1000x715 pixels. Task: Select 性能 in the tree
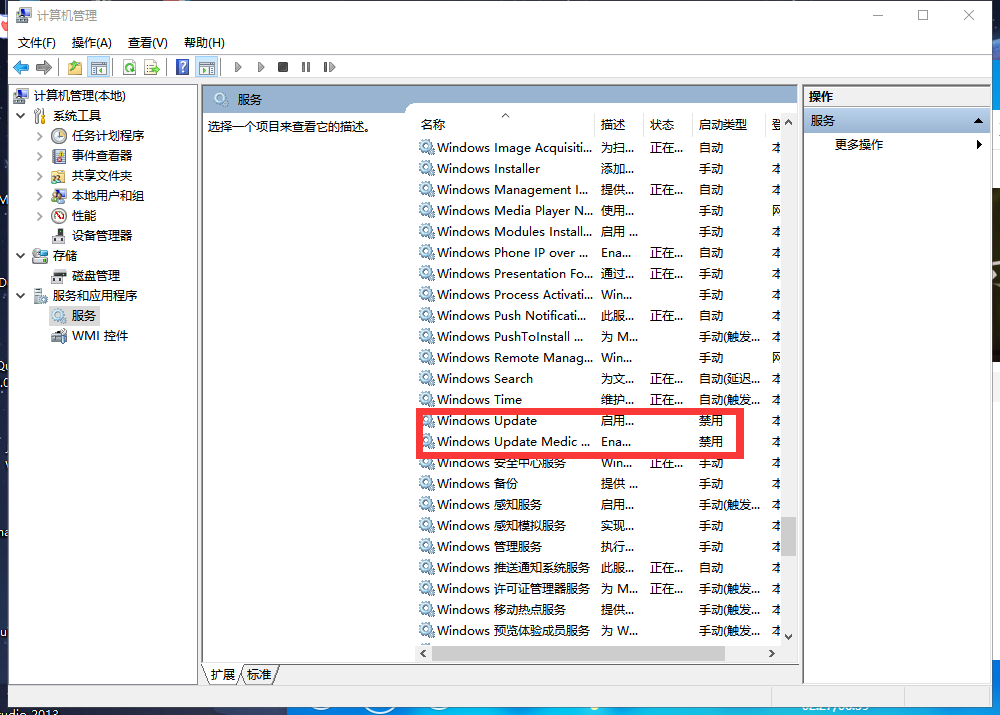[84, 216]
